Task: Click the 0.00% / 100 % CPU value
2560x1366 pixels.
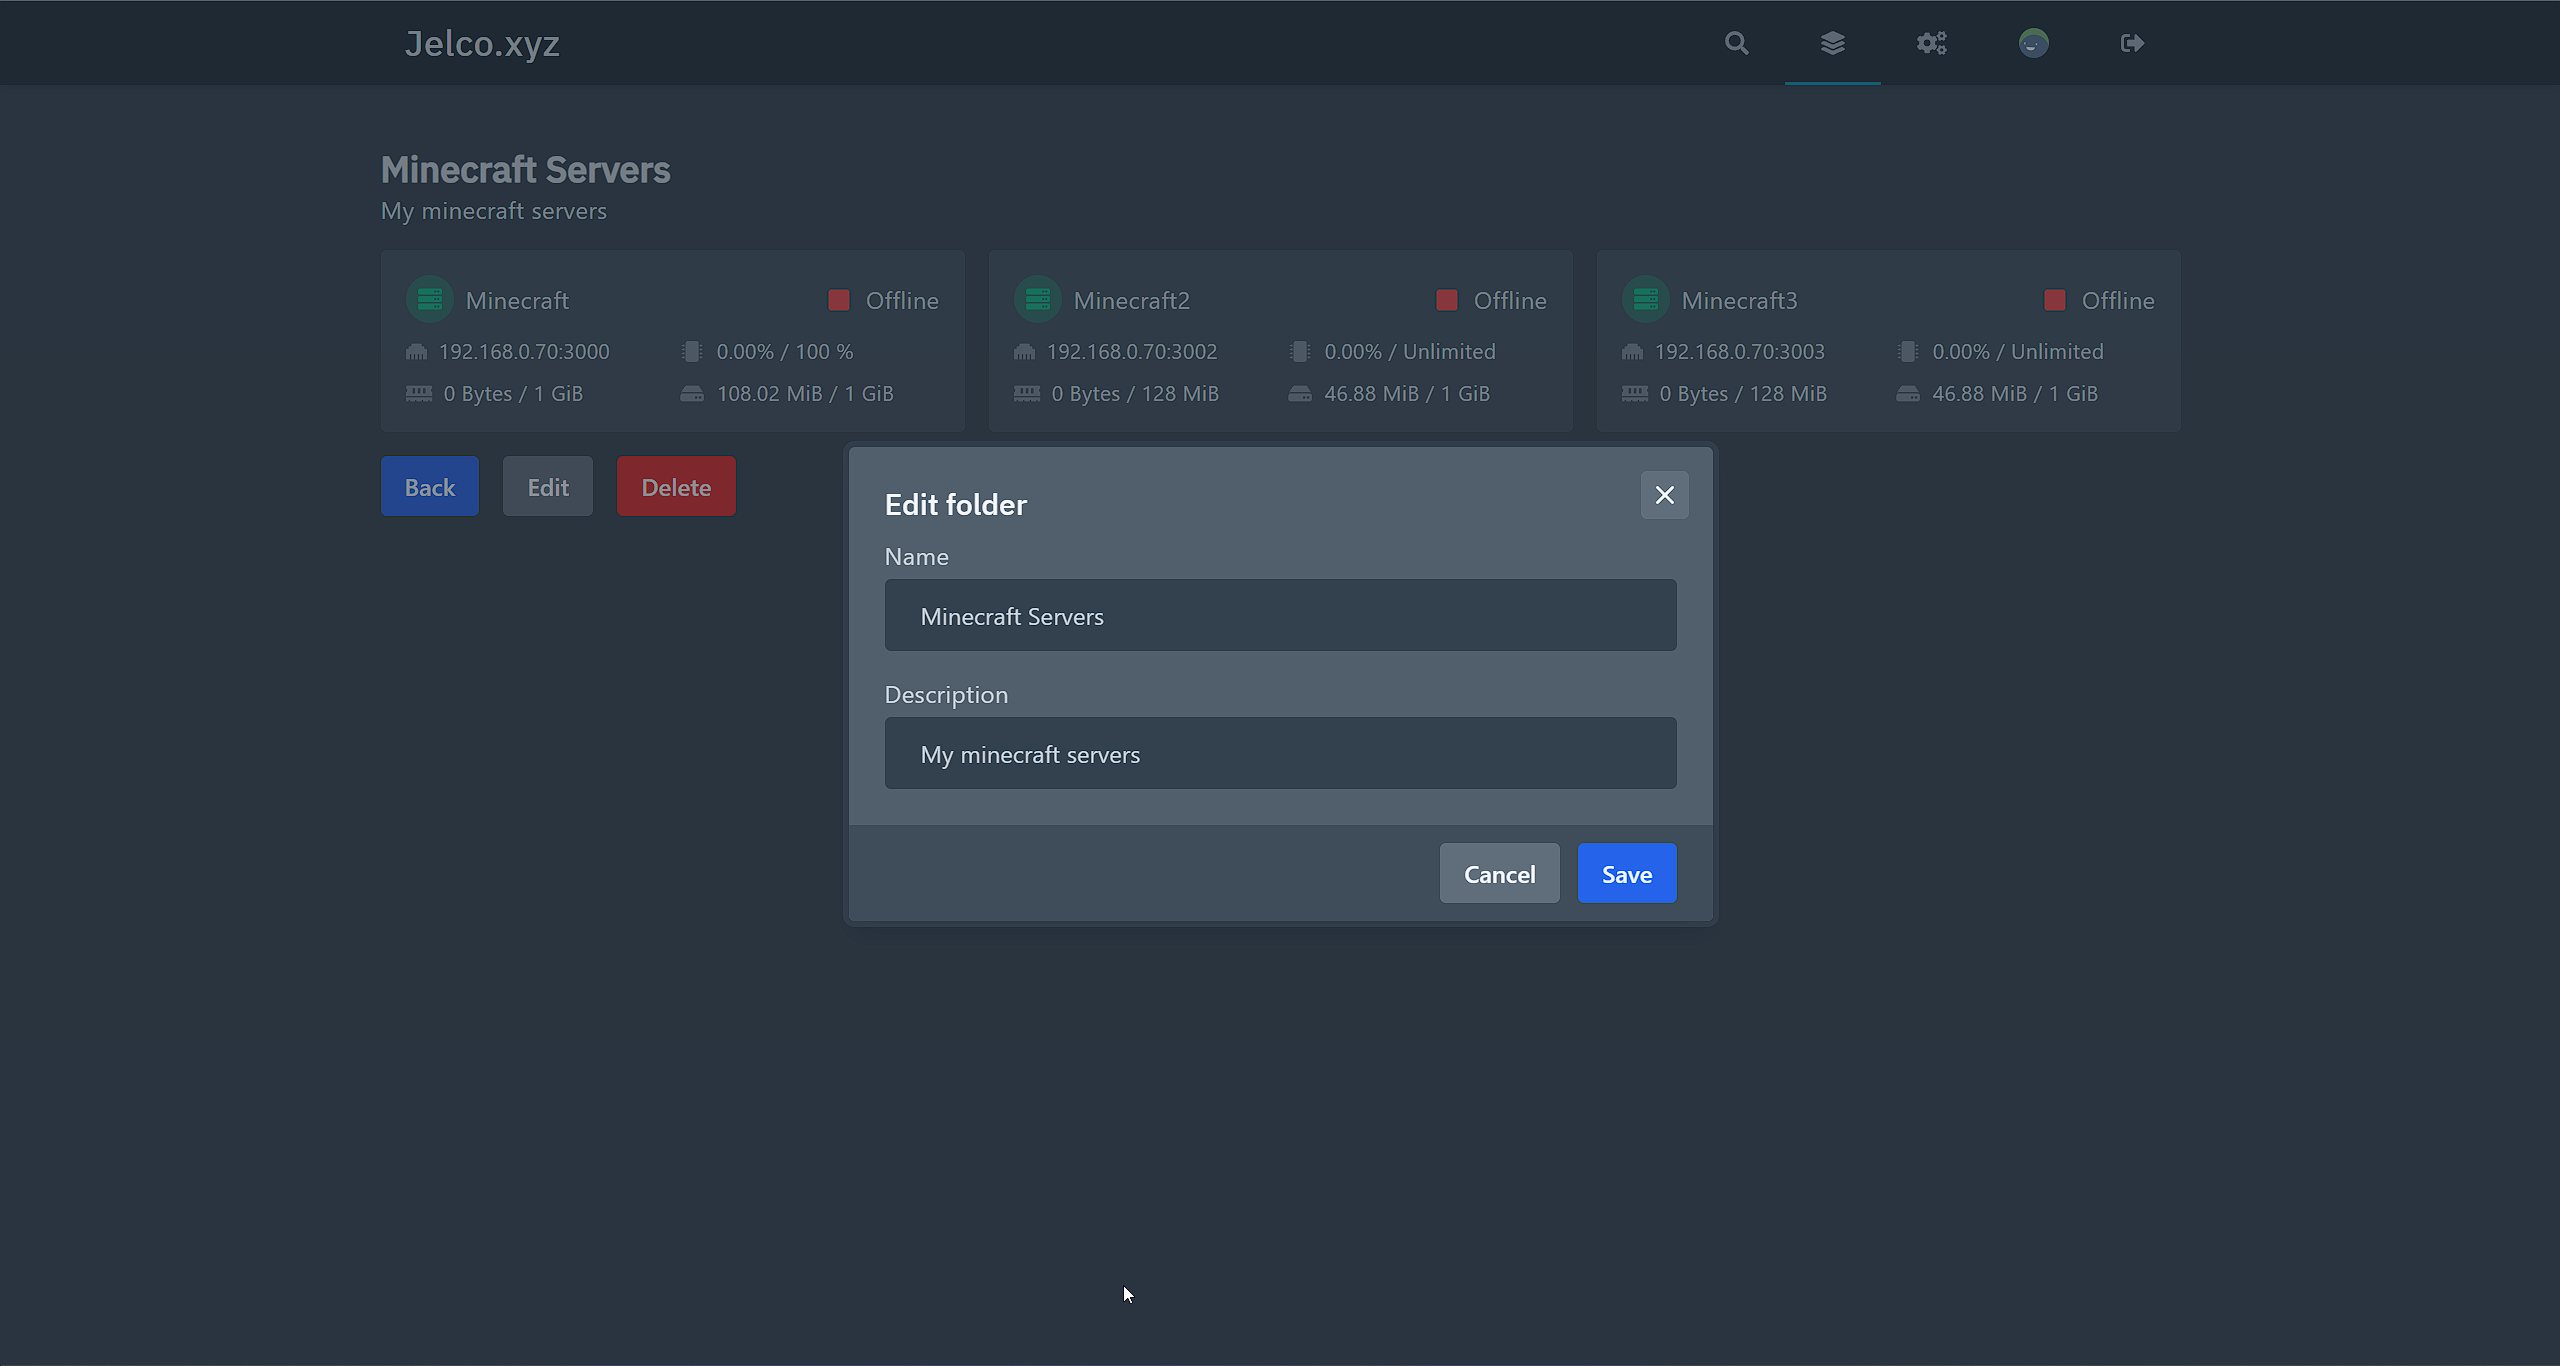Action: coord(785,351)
